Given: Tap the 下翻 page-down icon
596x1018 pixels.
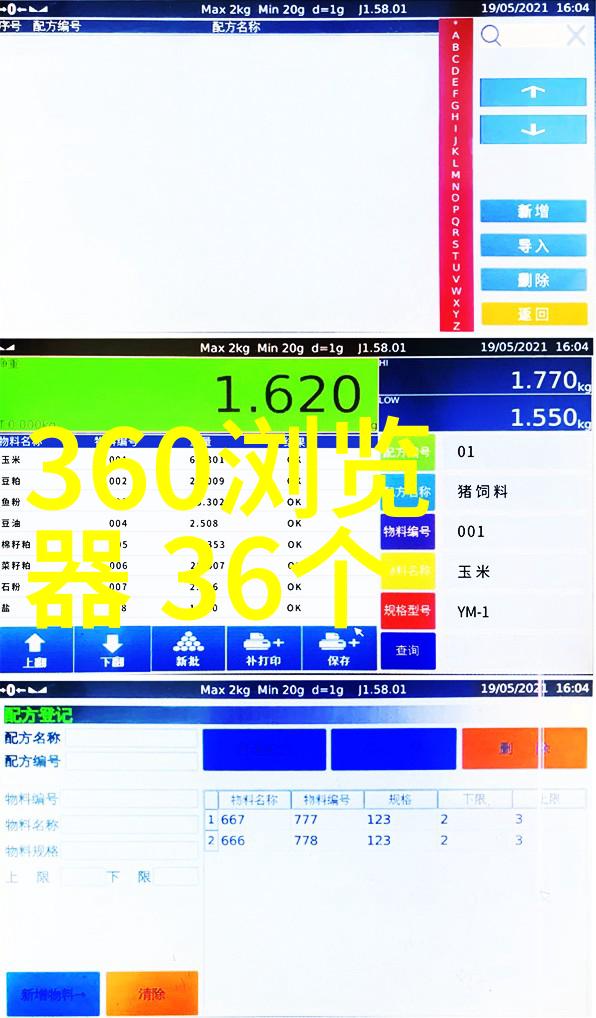Looking at the screenshot, I should [x=112, y=649].
